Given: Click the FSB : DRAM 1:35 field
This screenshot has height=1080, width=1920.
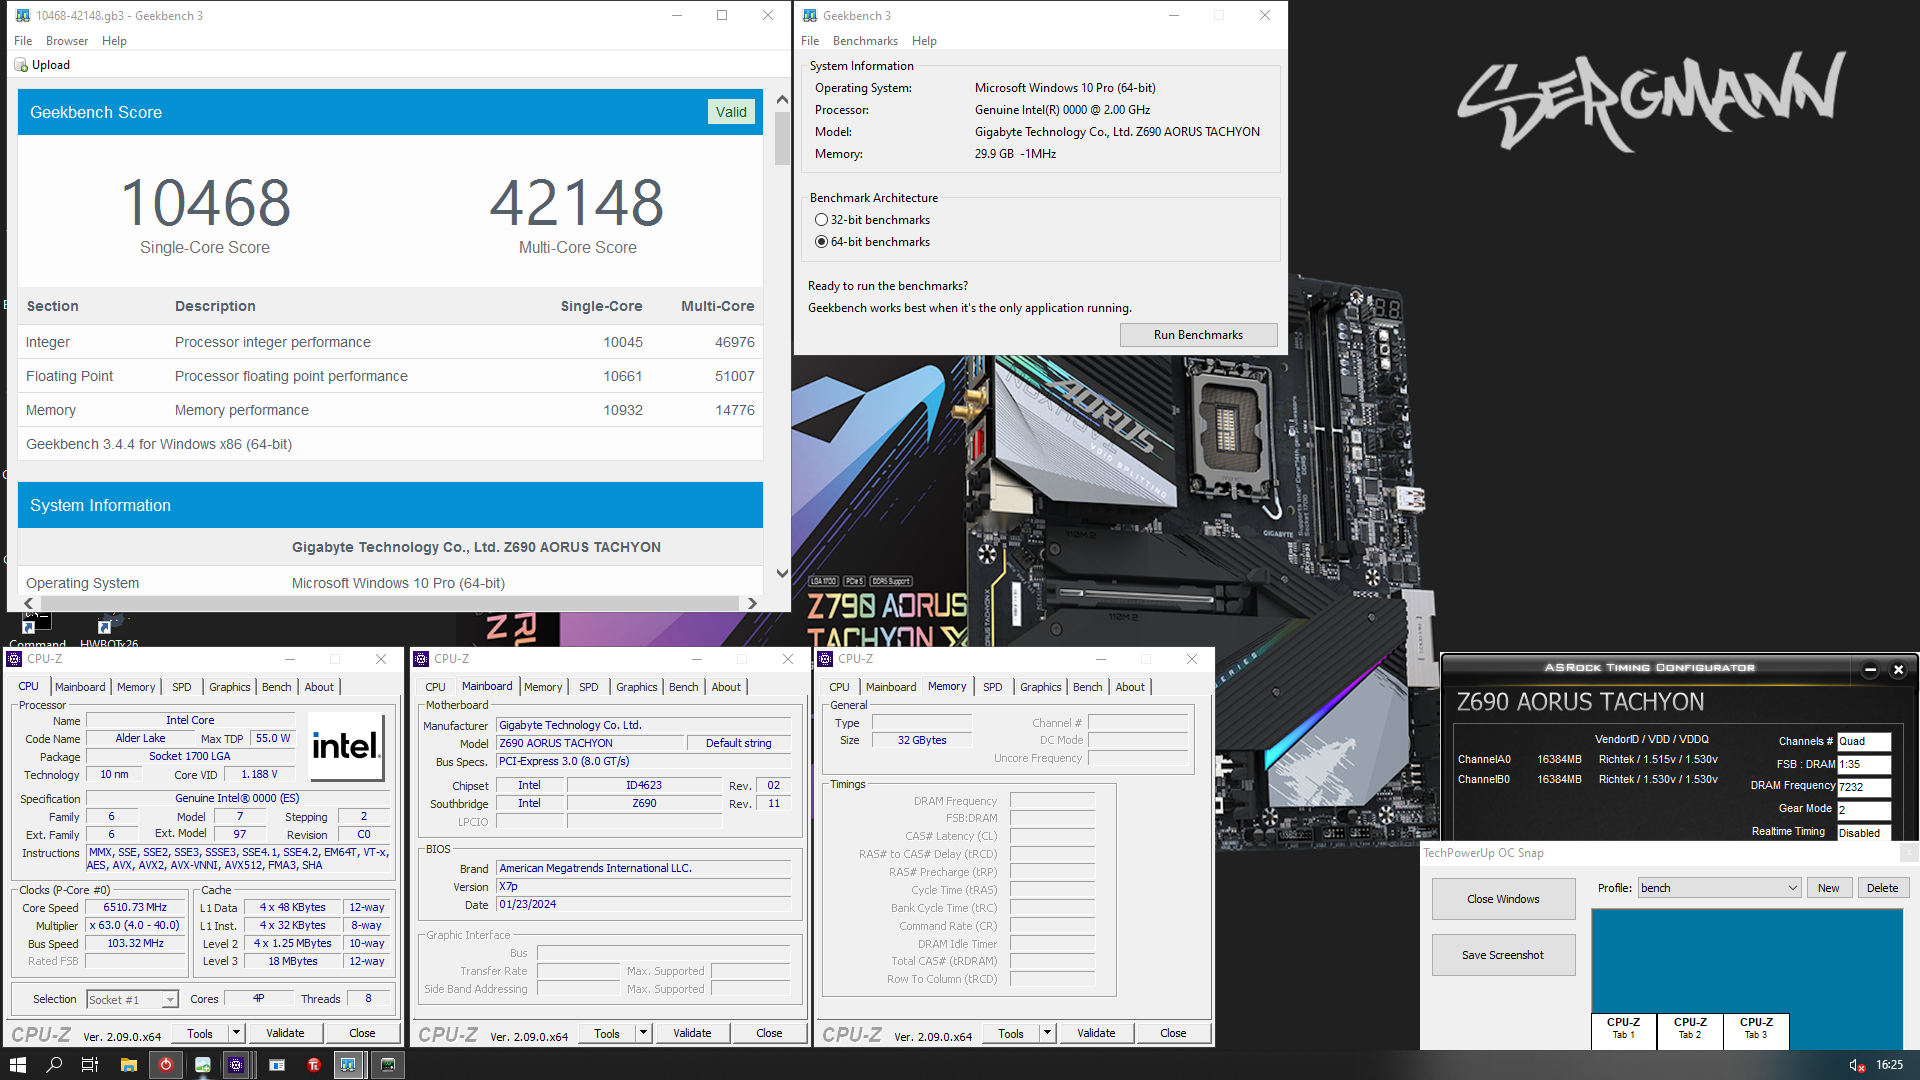Looking at the screenshot, I should [1864, 764].
